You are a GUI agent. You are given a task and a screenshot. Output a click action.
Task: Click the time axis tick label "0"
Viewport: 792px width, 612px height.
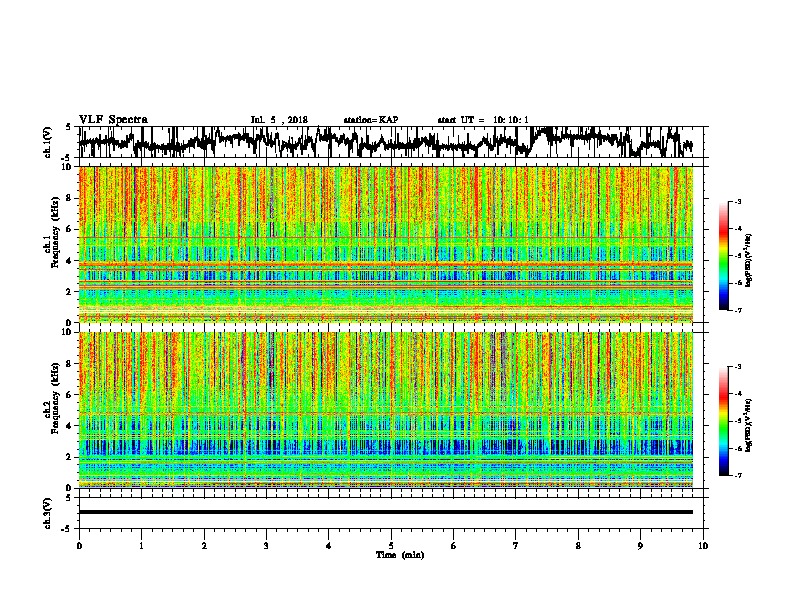tap(79, 546)
